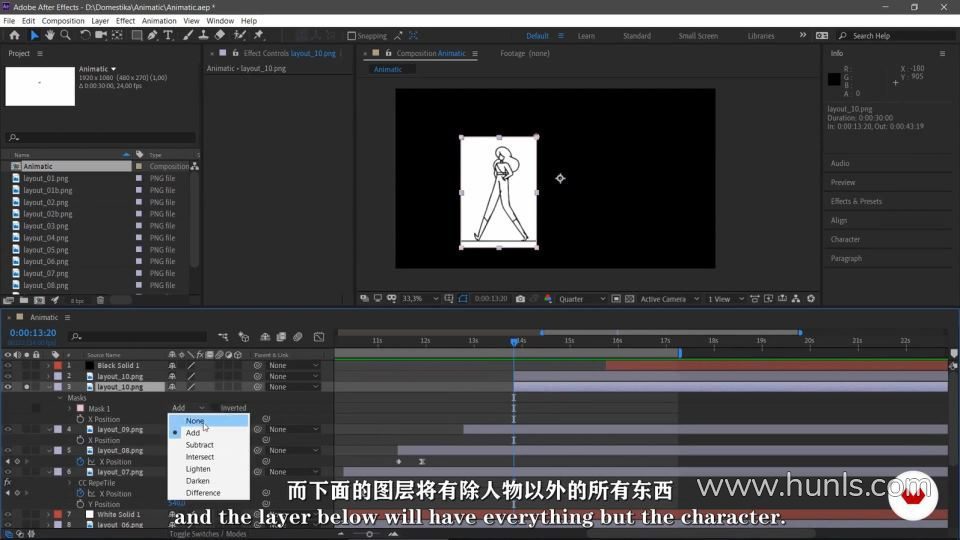Open the Active Camera dropdown
This screenshot has width=960, height=540.
[670, 299]
